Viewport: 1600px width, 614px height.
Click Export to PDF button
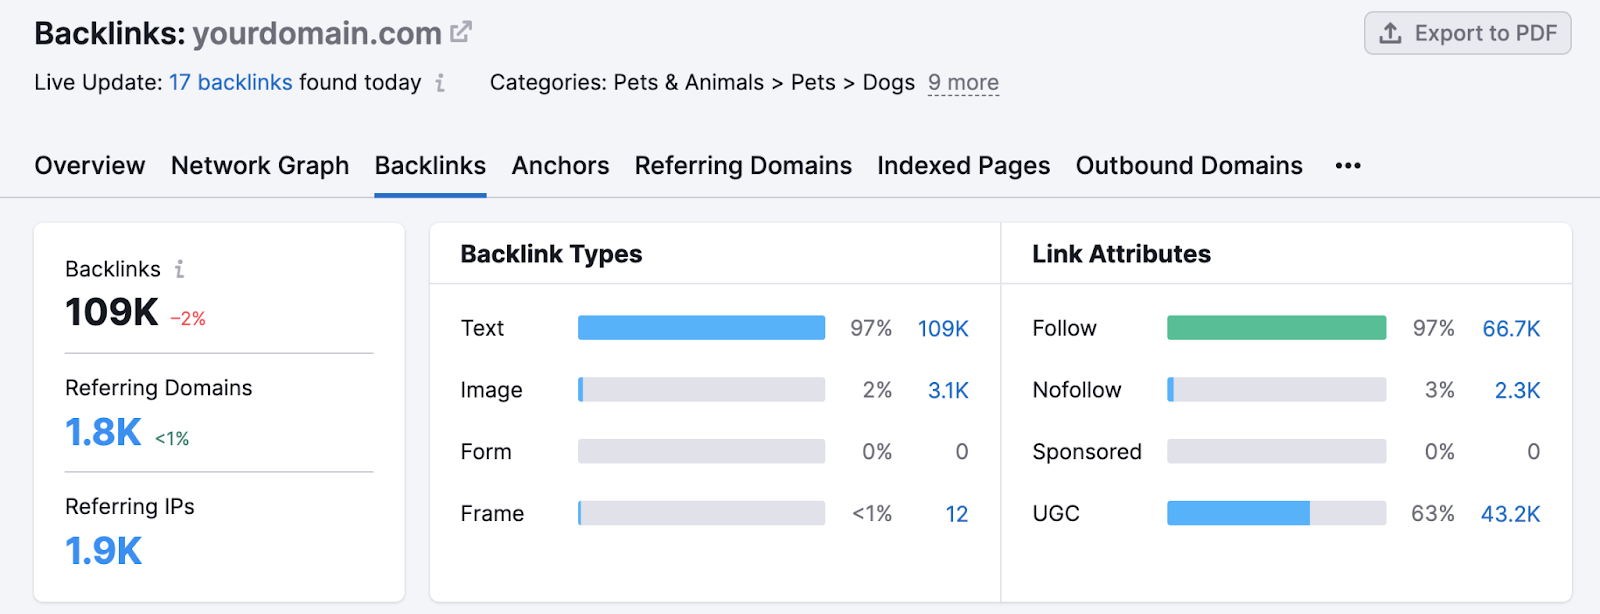[1467, 33]
